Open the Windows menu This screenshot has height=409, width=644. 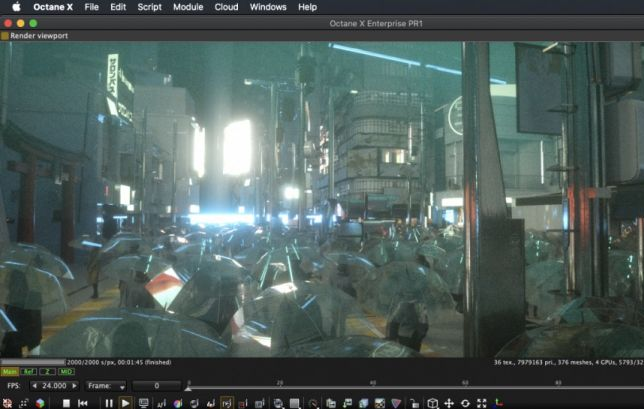point(268,7)
